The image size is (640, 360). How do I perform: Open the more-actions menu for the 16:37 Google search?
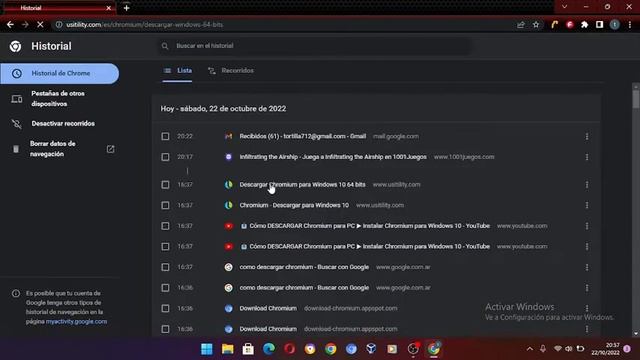[587, 267]
